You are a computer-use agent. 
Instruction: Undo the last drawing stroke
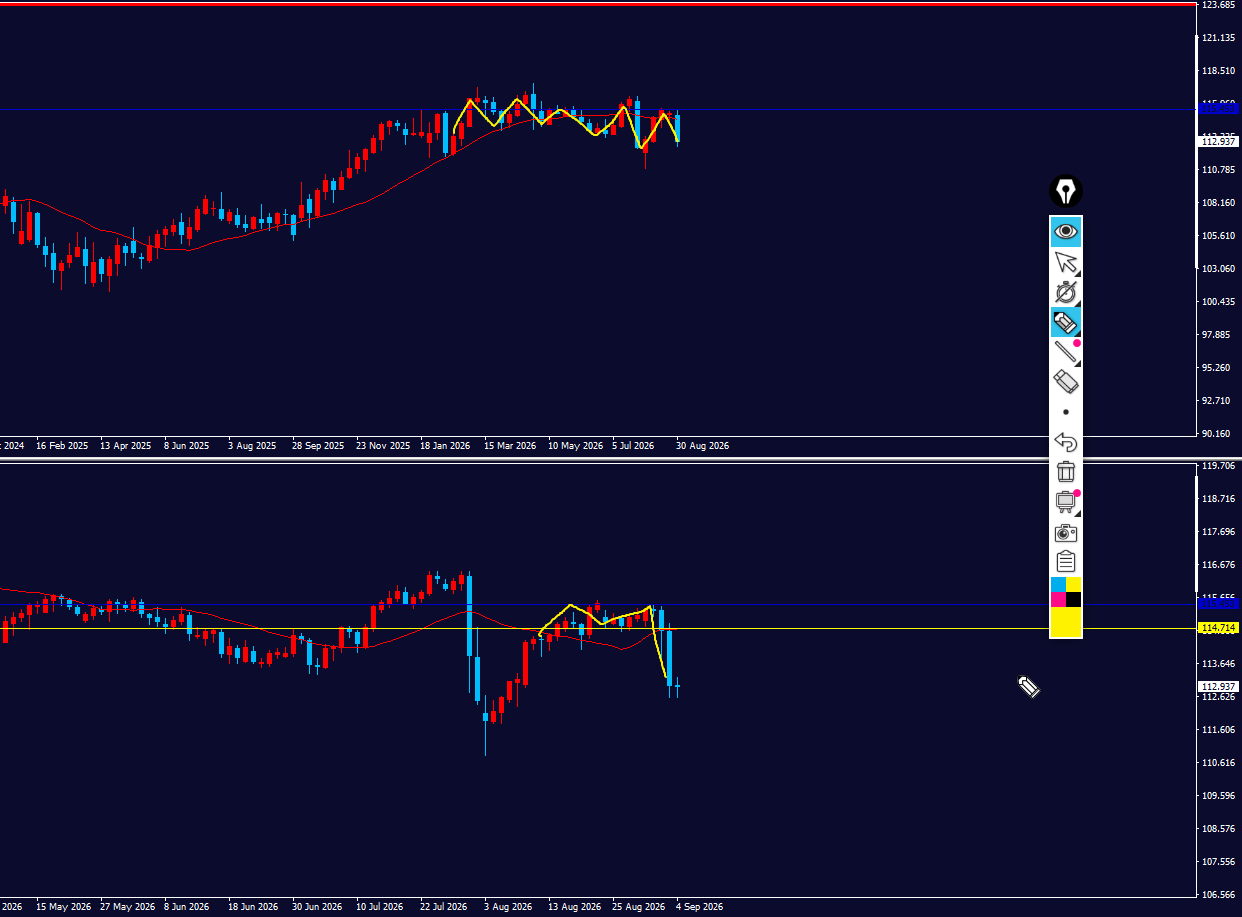pos(1066,442)
